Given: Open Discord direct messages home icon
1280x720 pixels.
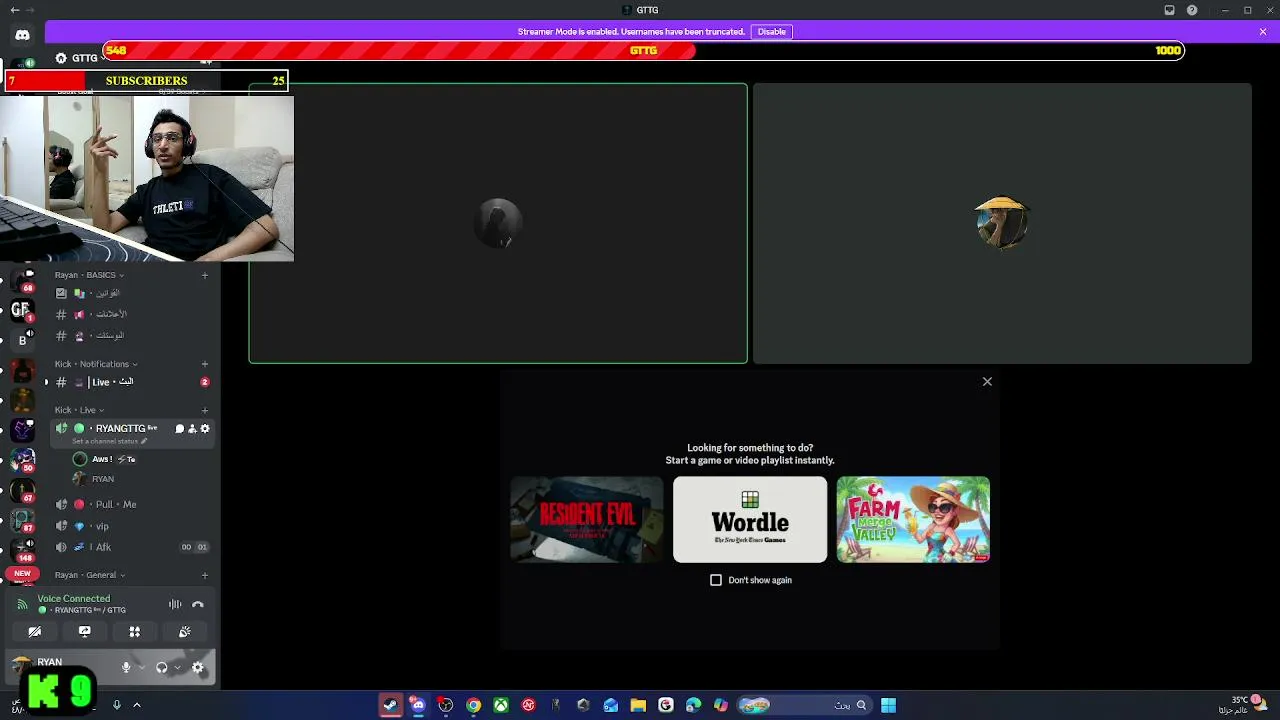Looking at the screenshot, I should tap(22, 35).
